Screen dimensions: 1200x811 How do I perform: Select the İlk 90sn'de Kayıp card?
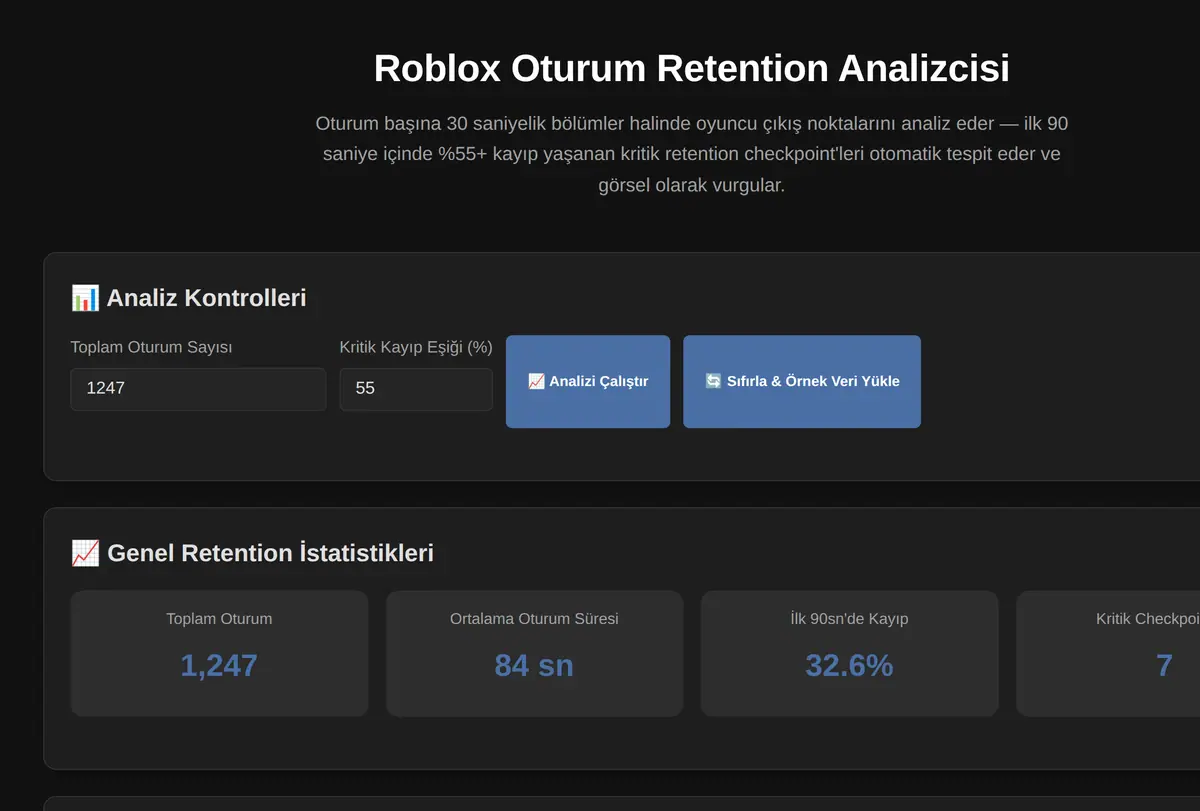(849, 653)
